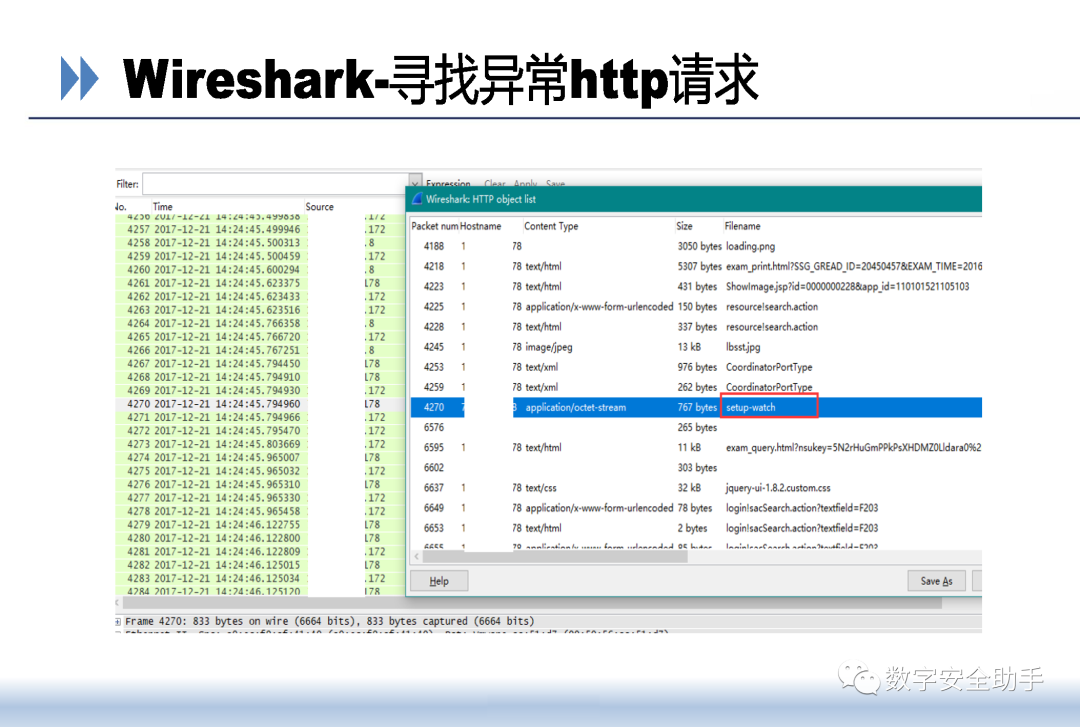Click the packet list horizontal scrollbar
The height and width of the screenshot is (727, 1080).
[x=530, y=603]
